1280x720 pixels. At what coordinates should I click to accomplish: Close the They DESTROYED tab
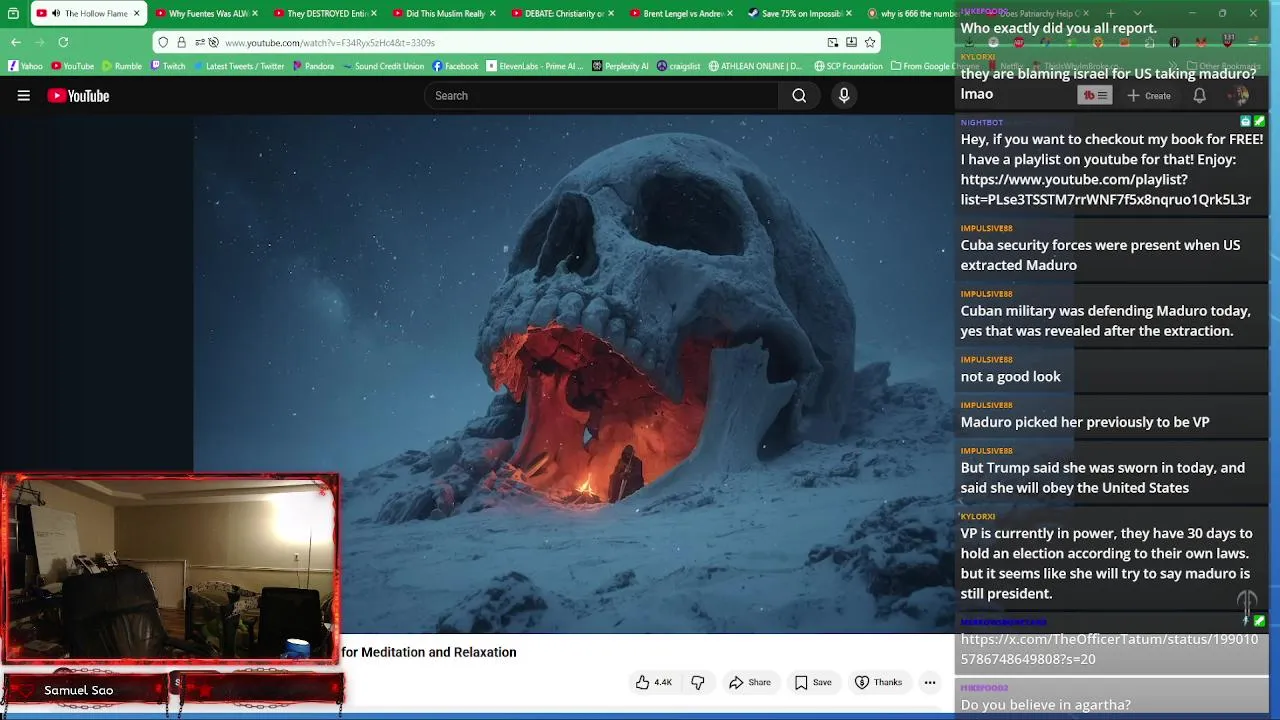[374, 13]
